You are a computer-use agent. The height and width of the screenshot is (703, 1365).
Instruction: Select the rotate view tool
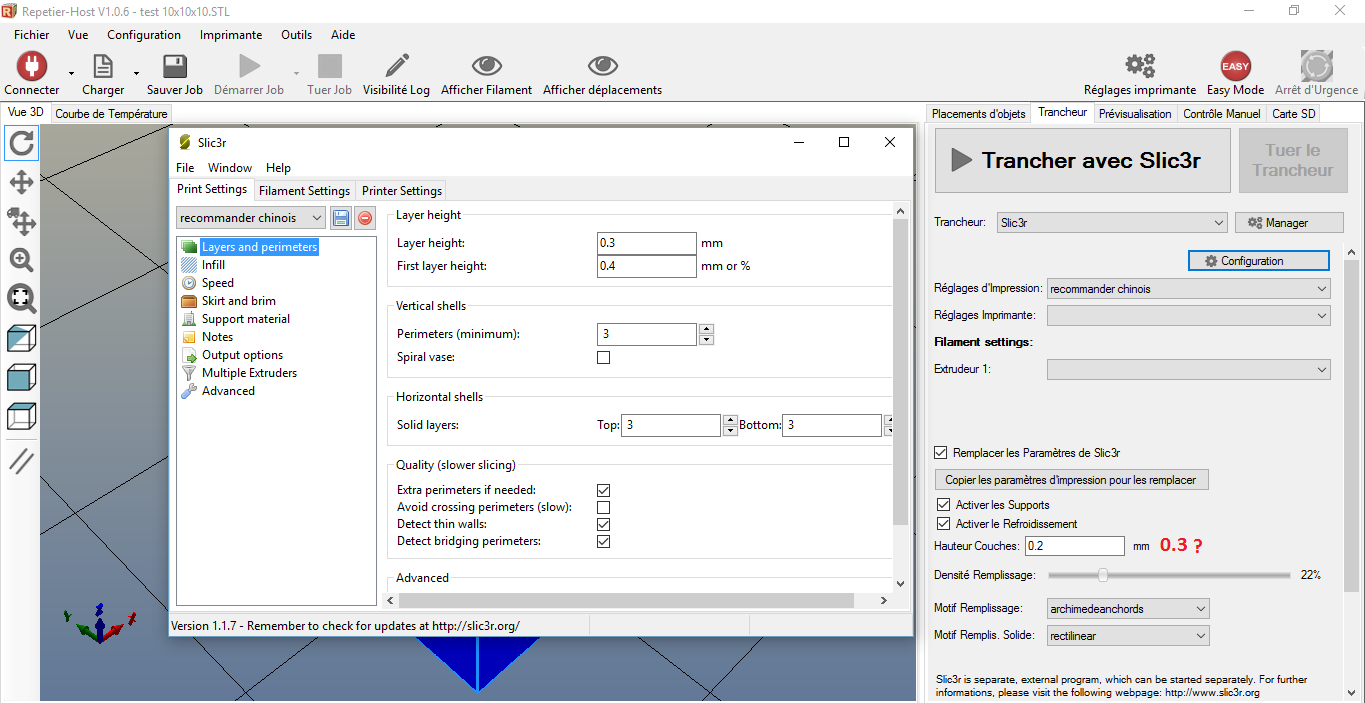coord(21,143)
